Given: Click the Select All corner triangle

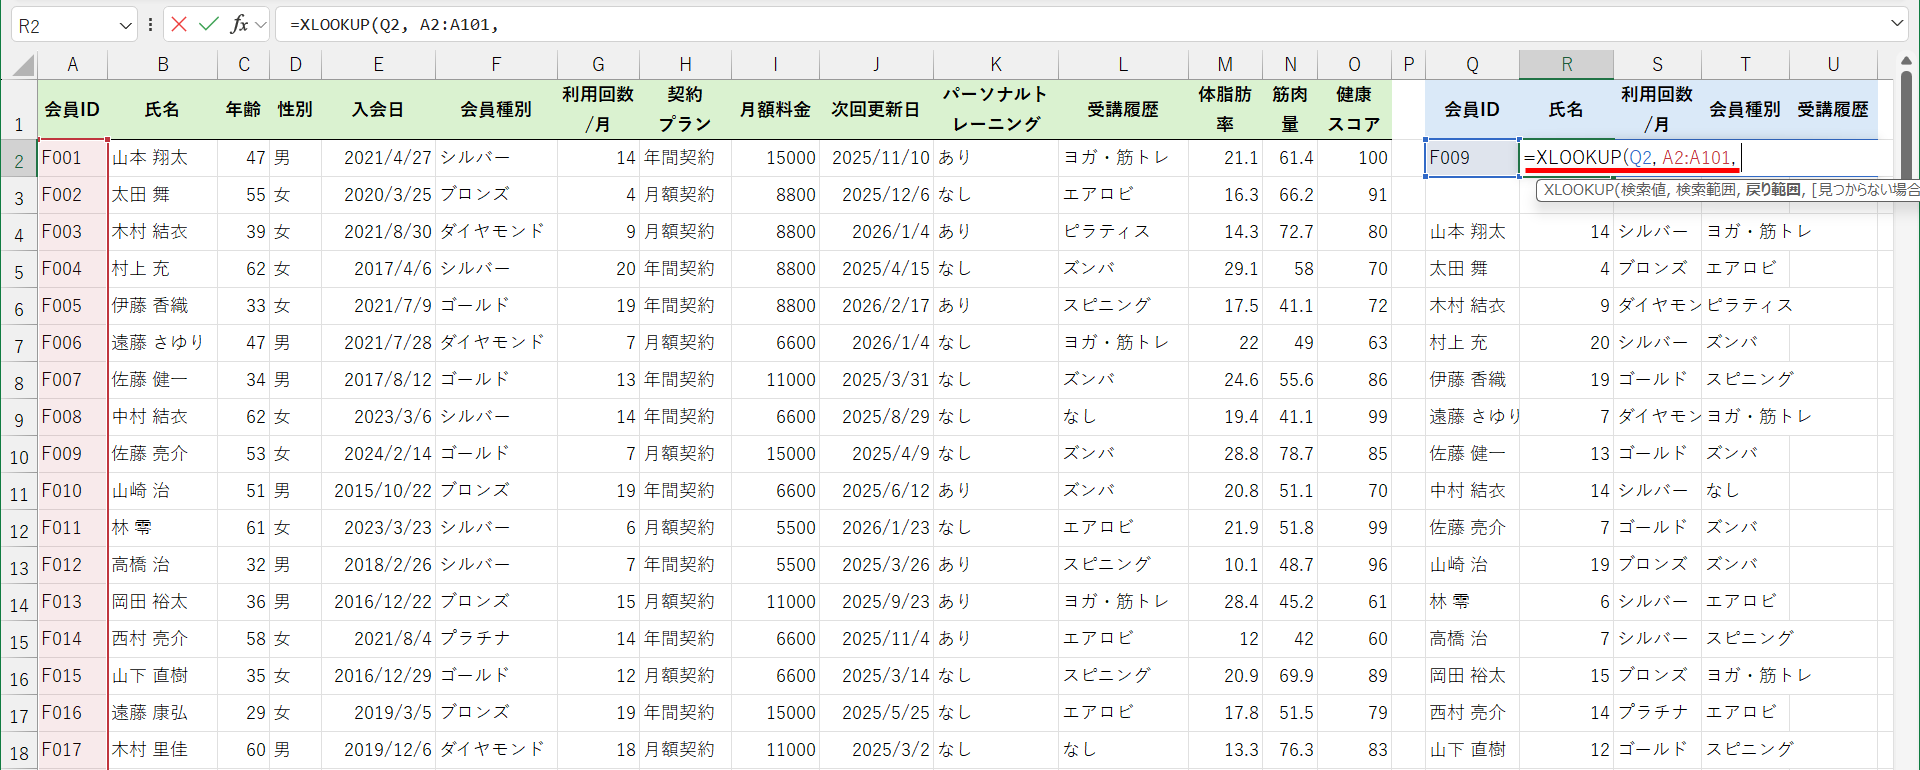Looking at the screenshot, I should point(22,66).
